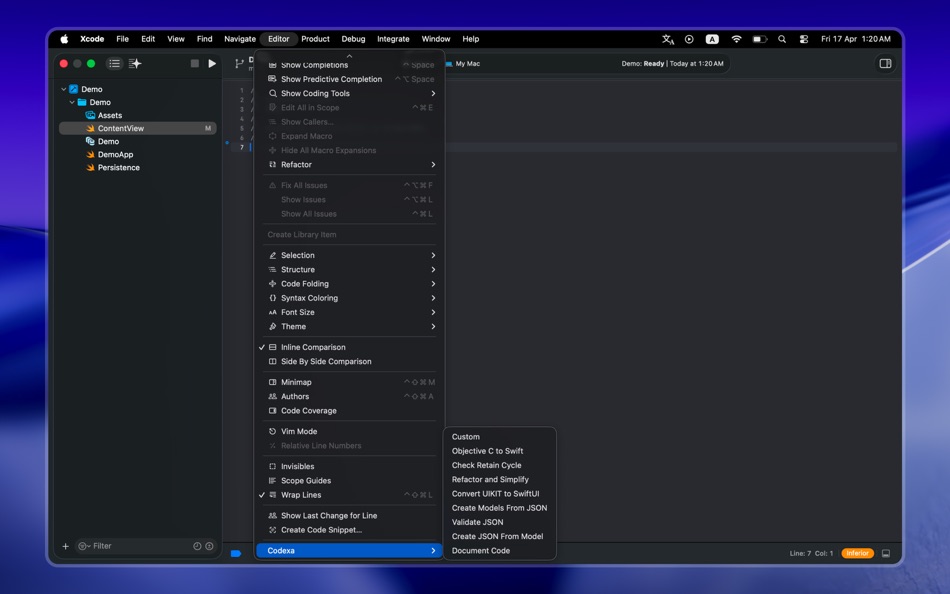Expand the Theme submenu
Image resolution: width=950 pixels, height=594 pixels.
point(350,327)
